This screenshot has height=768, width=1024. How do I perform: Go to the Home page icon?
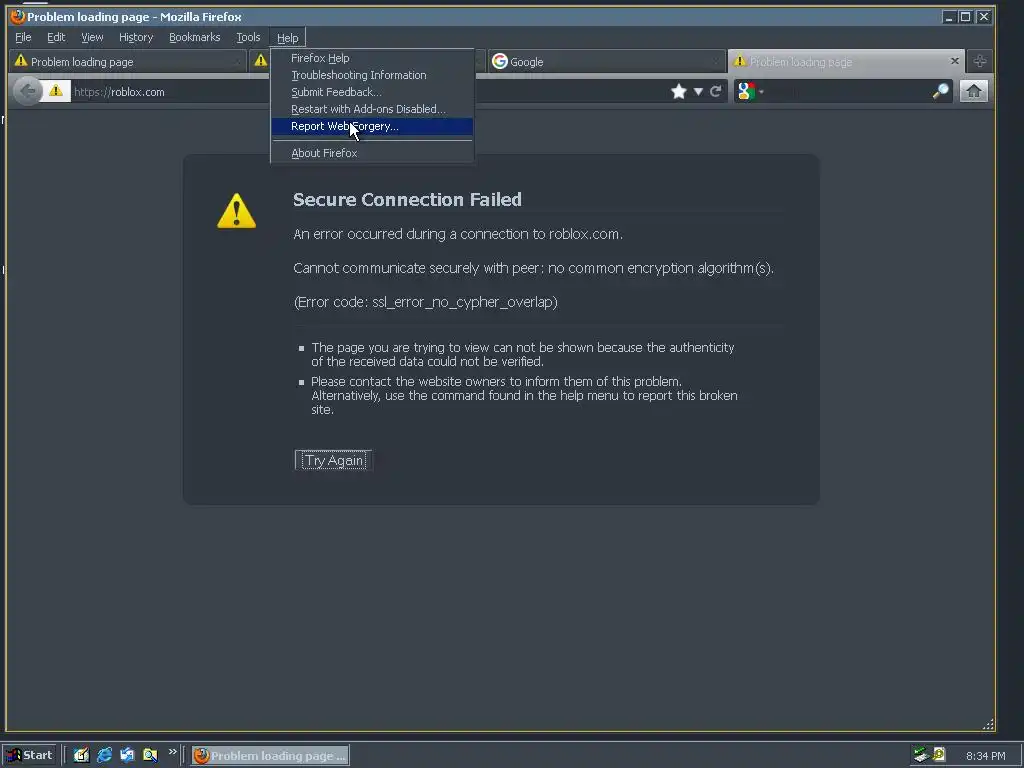(x=974, y=91)
